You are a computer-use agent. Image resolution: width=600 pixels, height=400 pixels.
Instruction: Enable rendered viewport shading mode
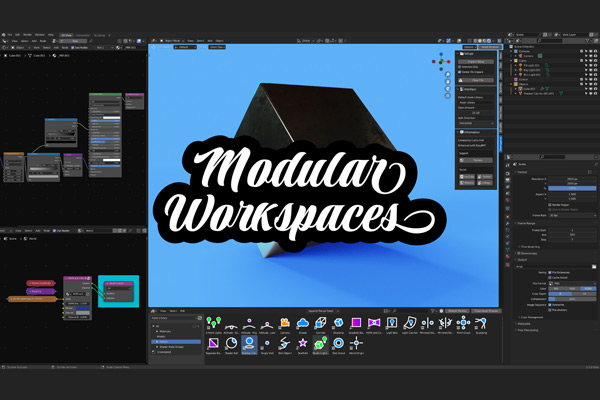[x=489, y=41]
